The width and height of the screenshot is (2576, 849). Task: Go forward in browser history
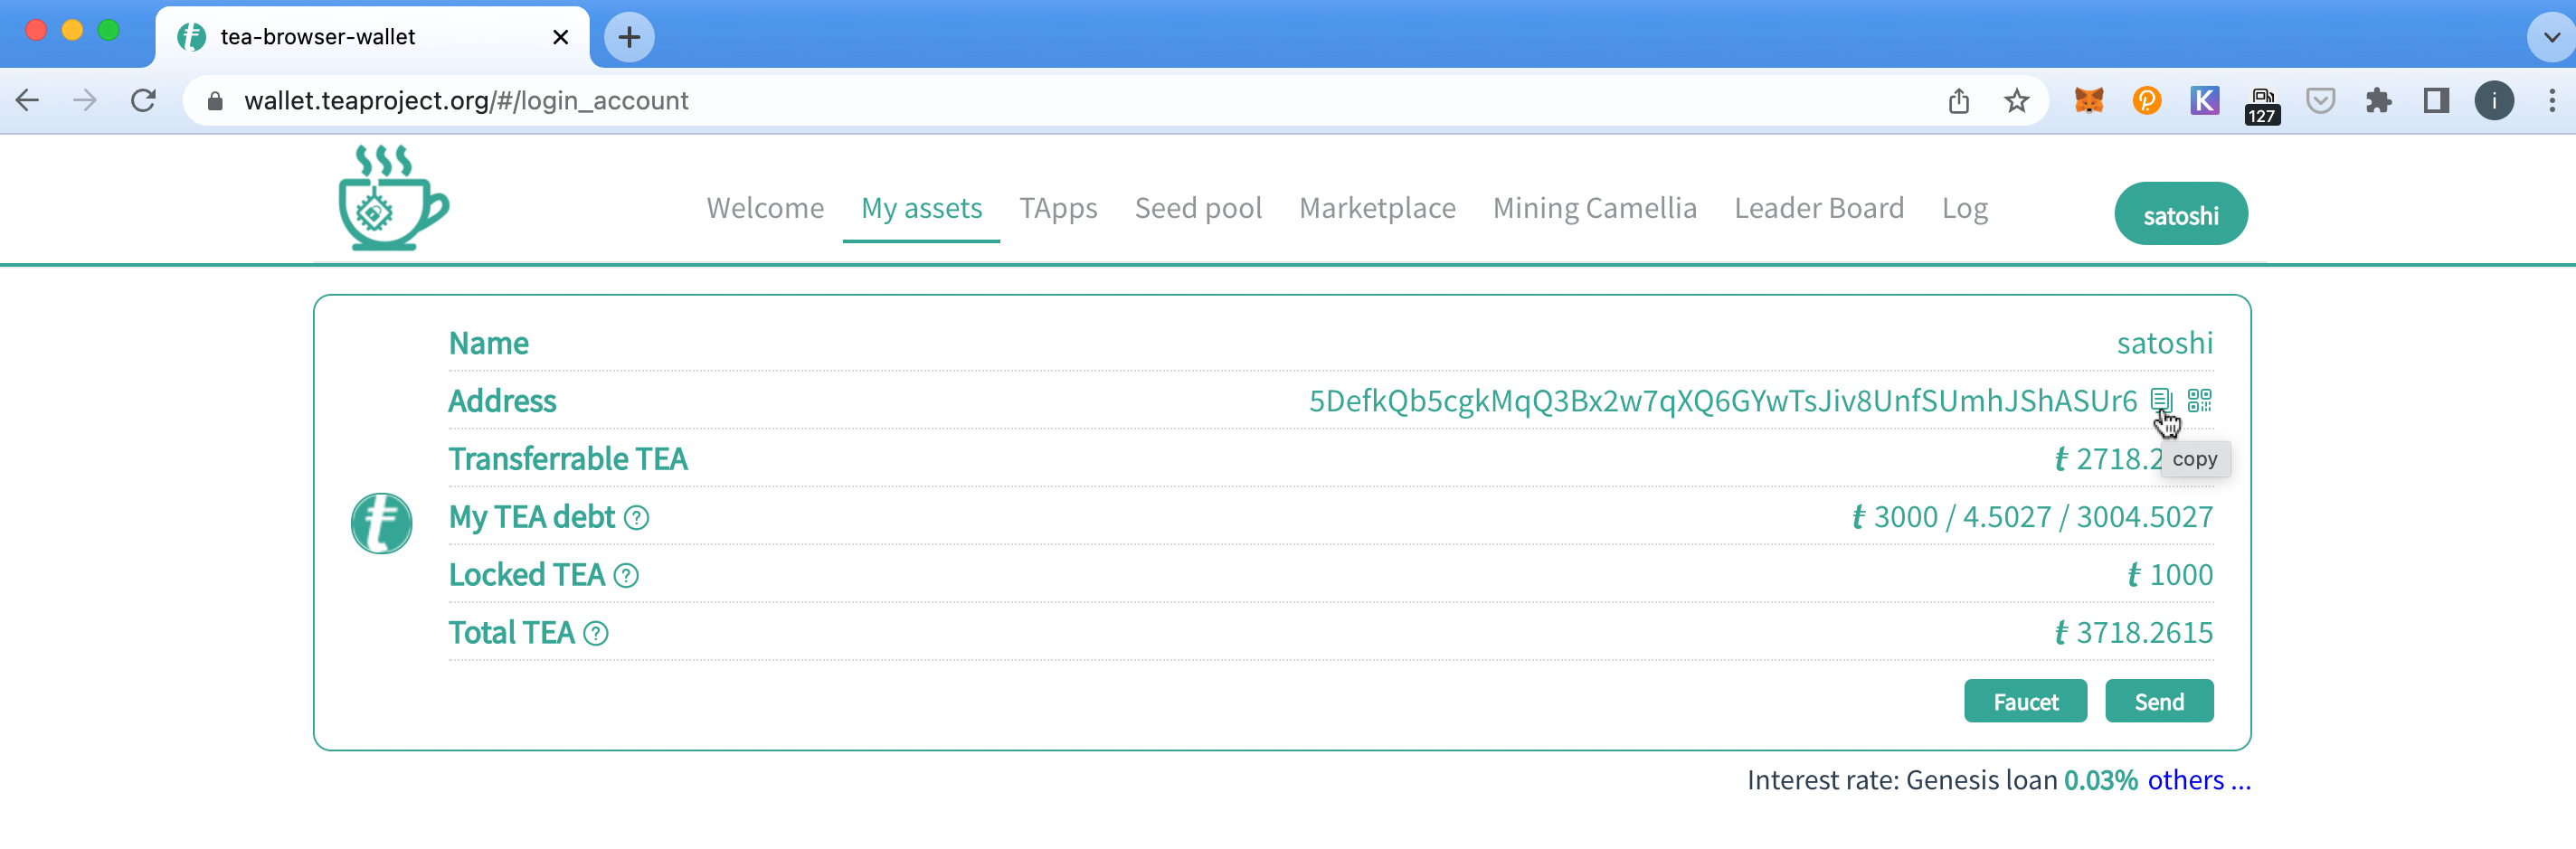click(85, 101)
